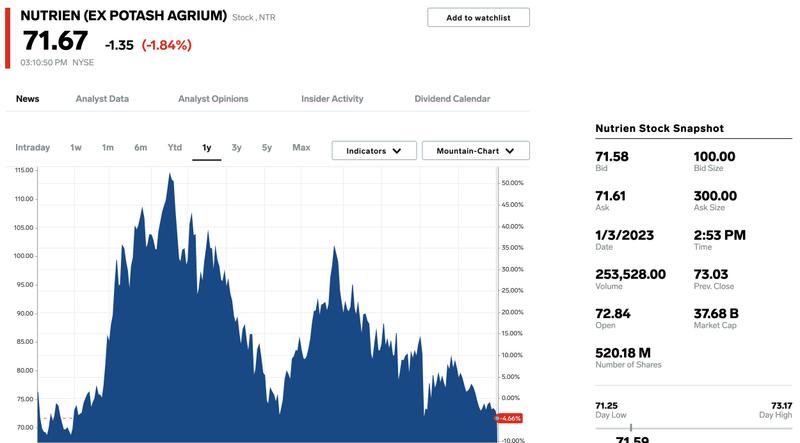Click the 100.00 Bid Size value
The width and height of the screenshot is (800, 443).
[x=714, y=157]
